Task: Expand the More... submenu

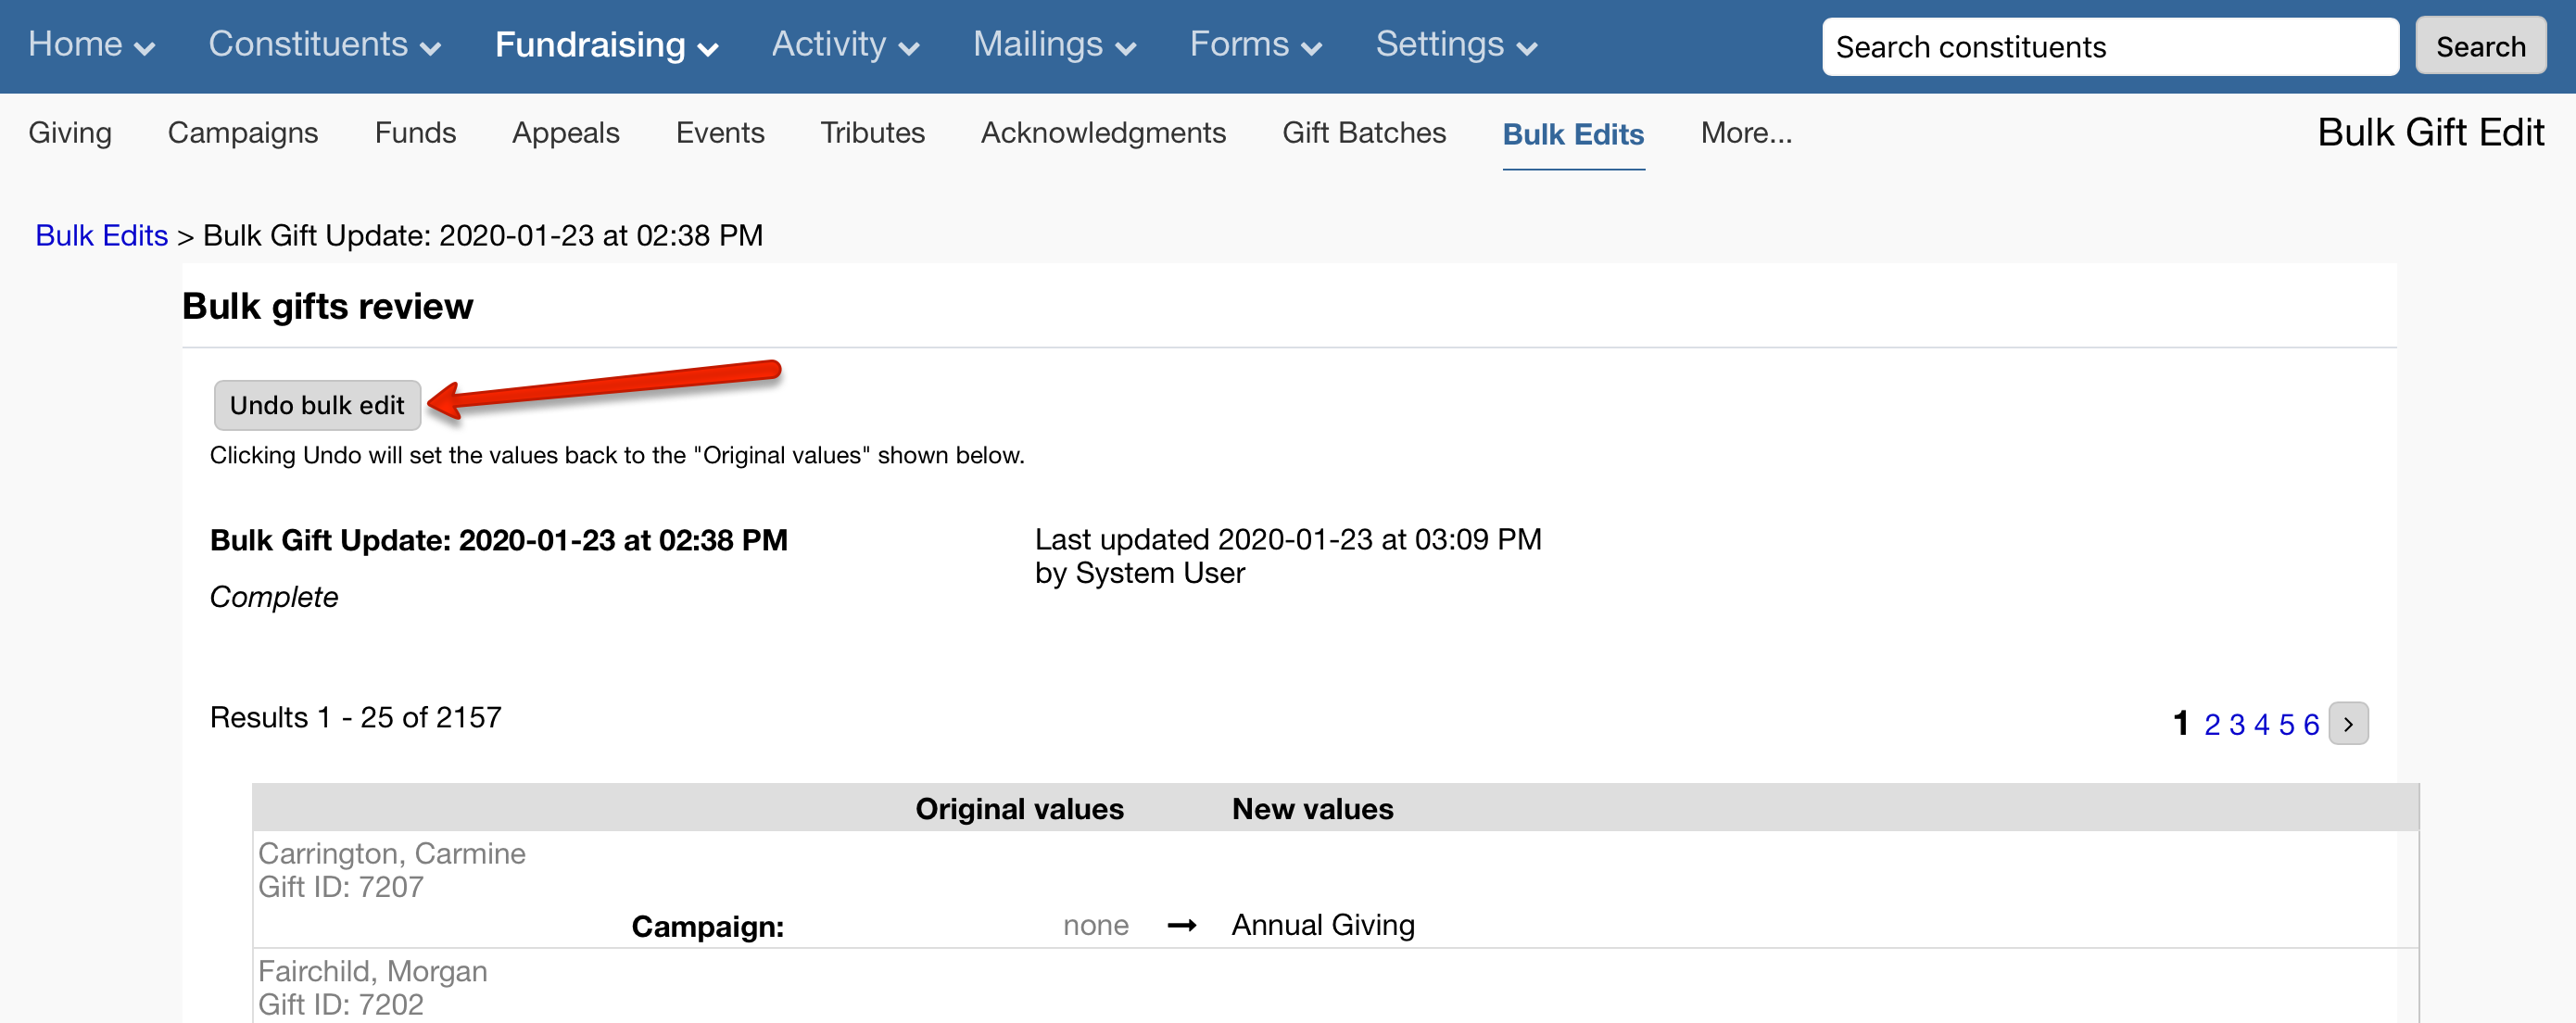Action: pyautogui.click(x=1746, y=133)
